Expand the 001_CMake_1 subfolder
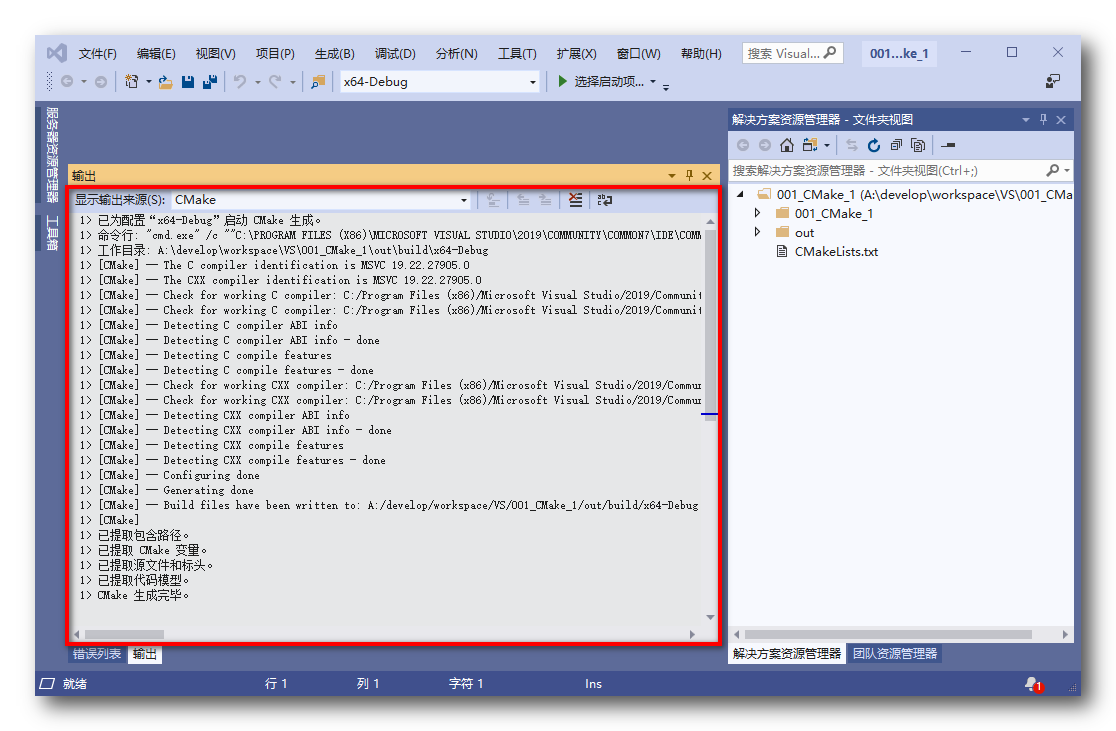The image size is (1116, 731). (x=757, y=213)
